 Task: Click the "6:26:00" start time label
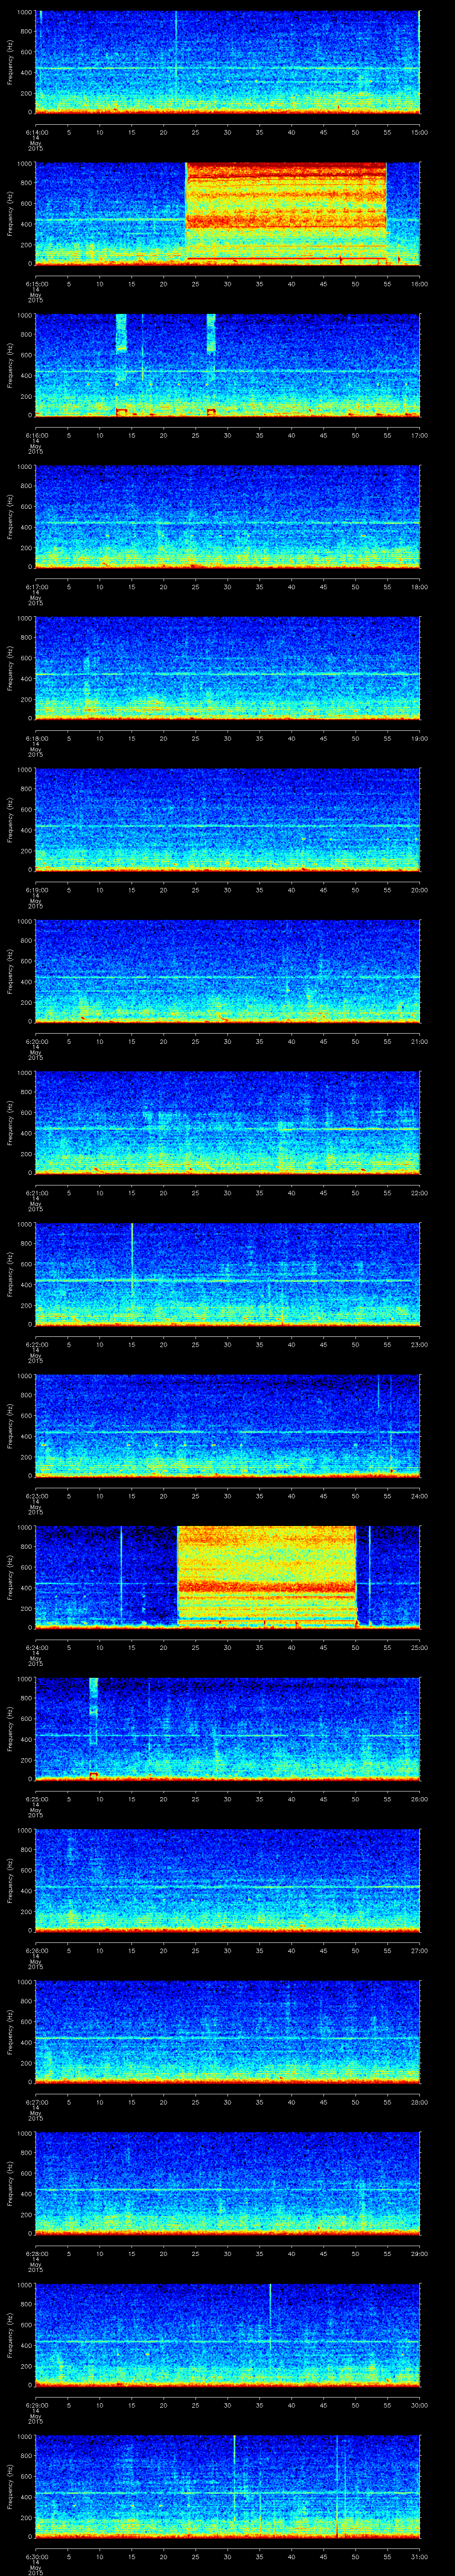pos(36,1951)
